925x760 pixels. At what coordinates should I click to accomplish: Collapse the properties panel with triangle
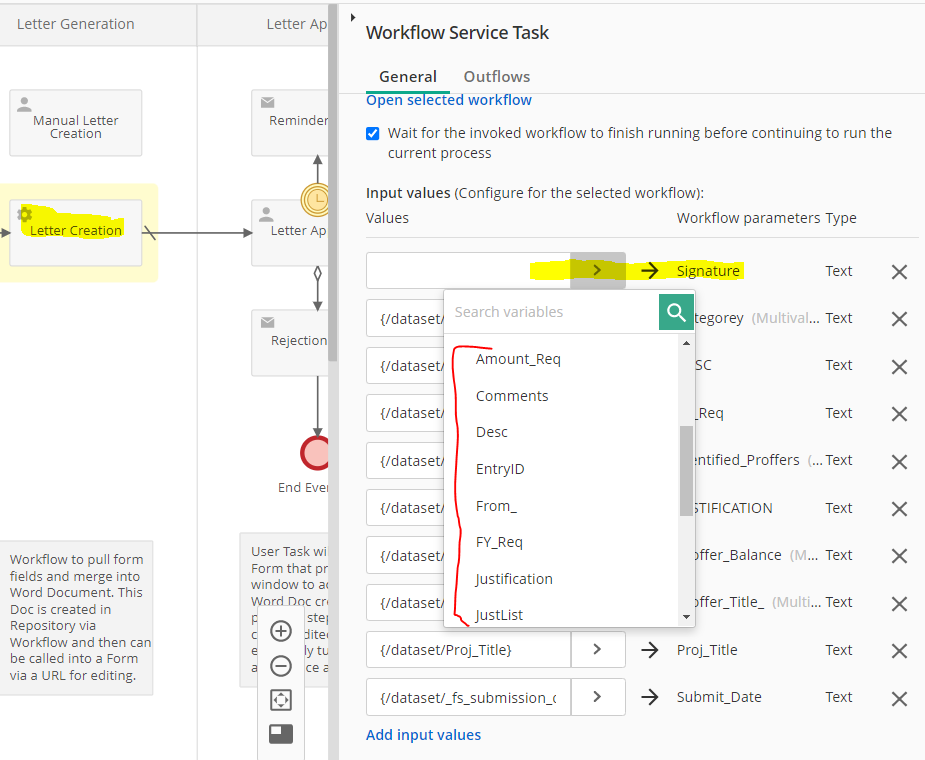[353, 18]
